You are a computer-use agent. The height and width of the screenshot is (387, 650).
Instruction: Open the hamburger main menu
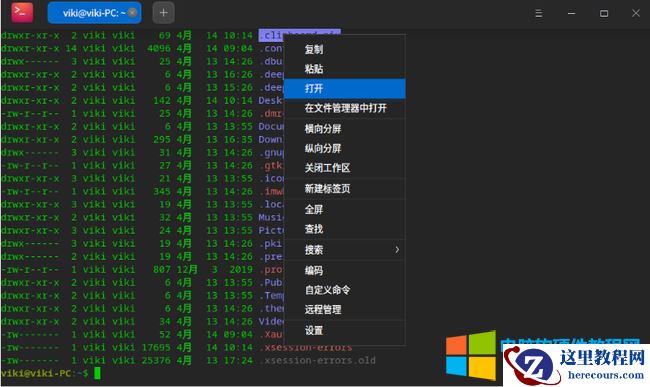click(x=538, y=13)
